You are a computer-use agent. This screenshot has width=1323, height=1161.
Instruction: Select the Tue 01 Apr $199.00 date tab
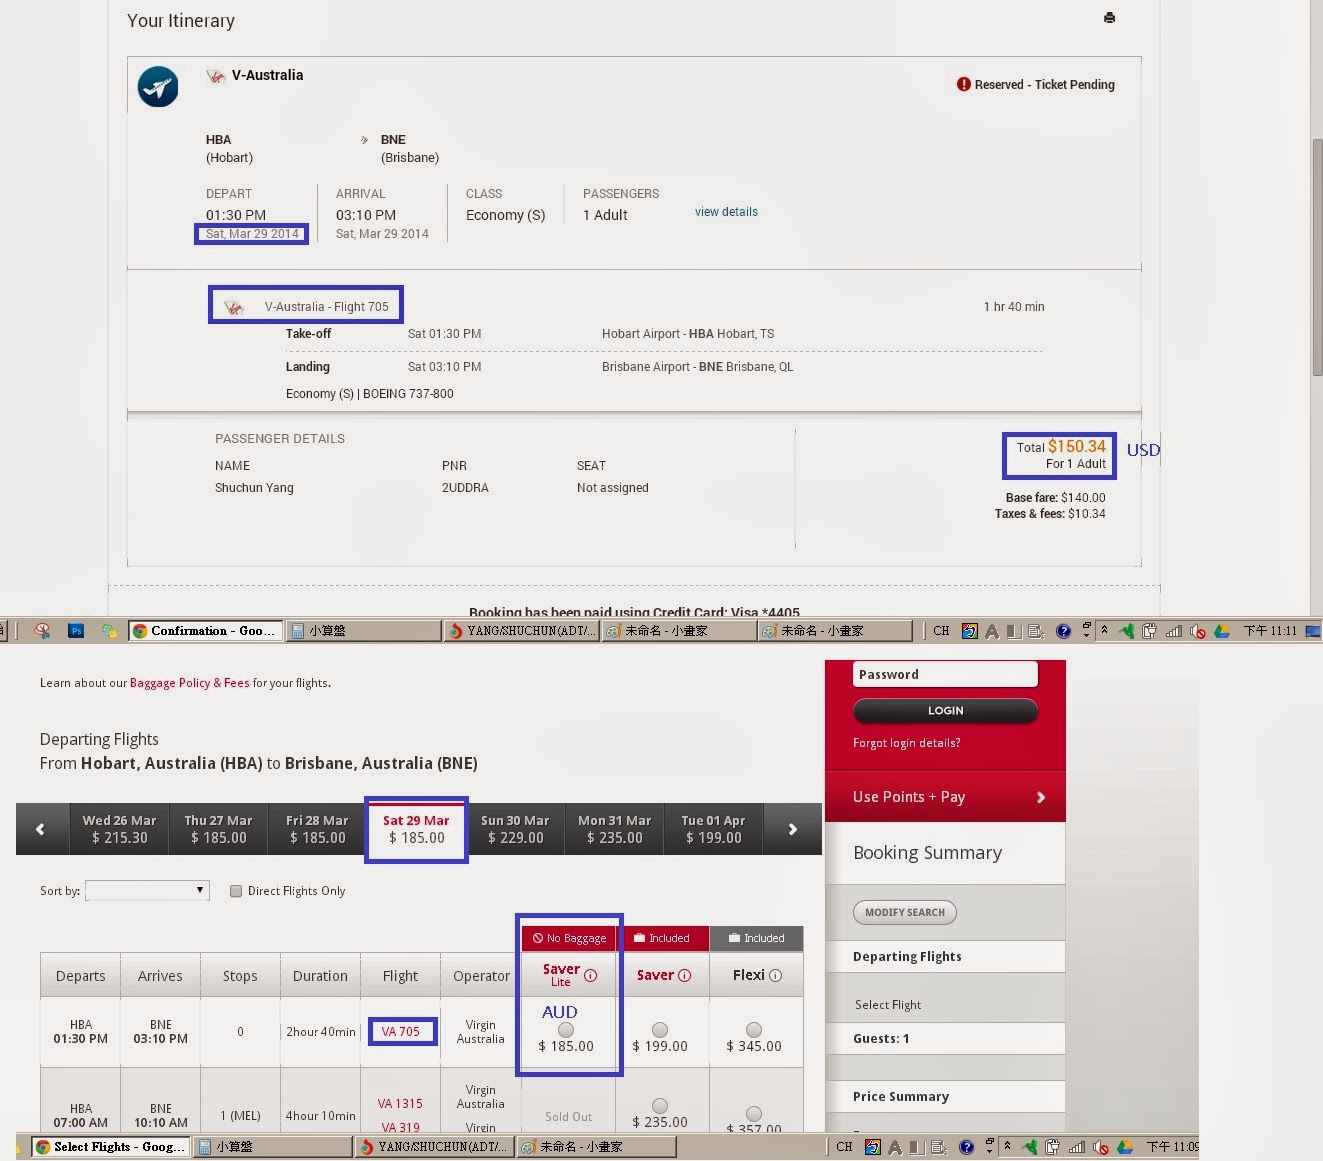713,829
